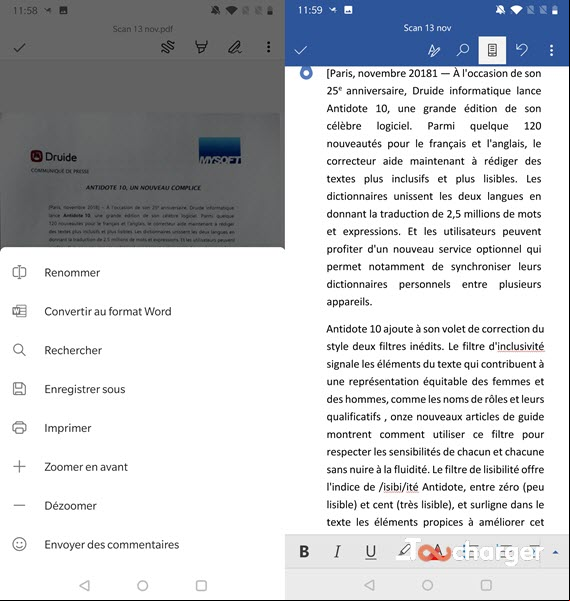
Task: Confirm with the checkmark in Word header
Action: coord(301,50)
